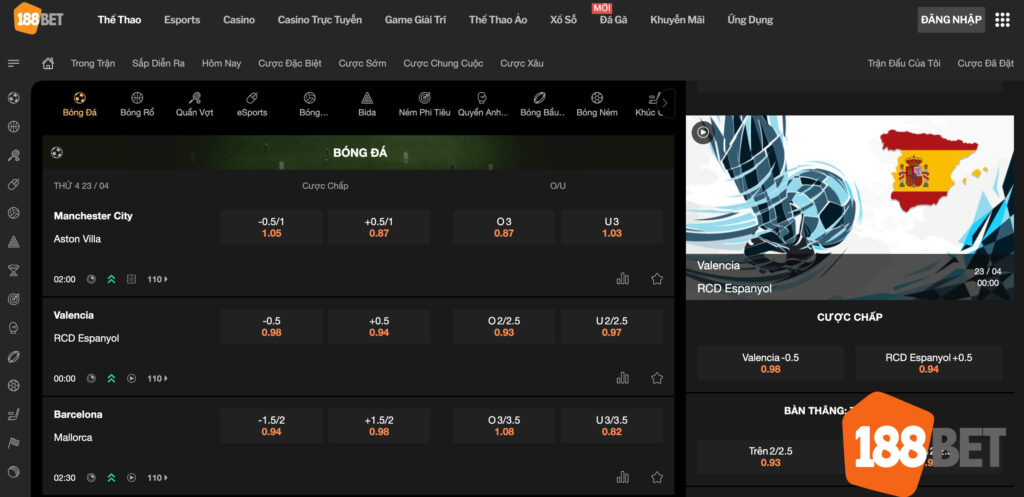The height and width of the screenshot is (497, 1024).
Task: Bet Aston Villa +0.5/1 at 0.87
Action: coord(379,227)
